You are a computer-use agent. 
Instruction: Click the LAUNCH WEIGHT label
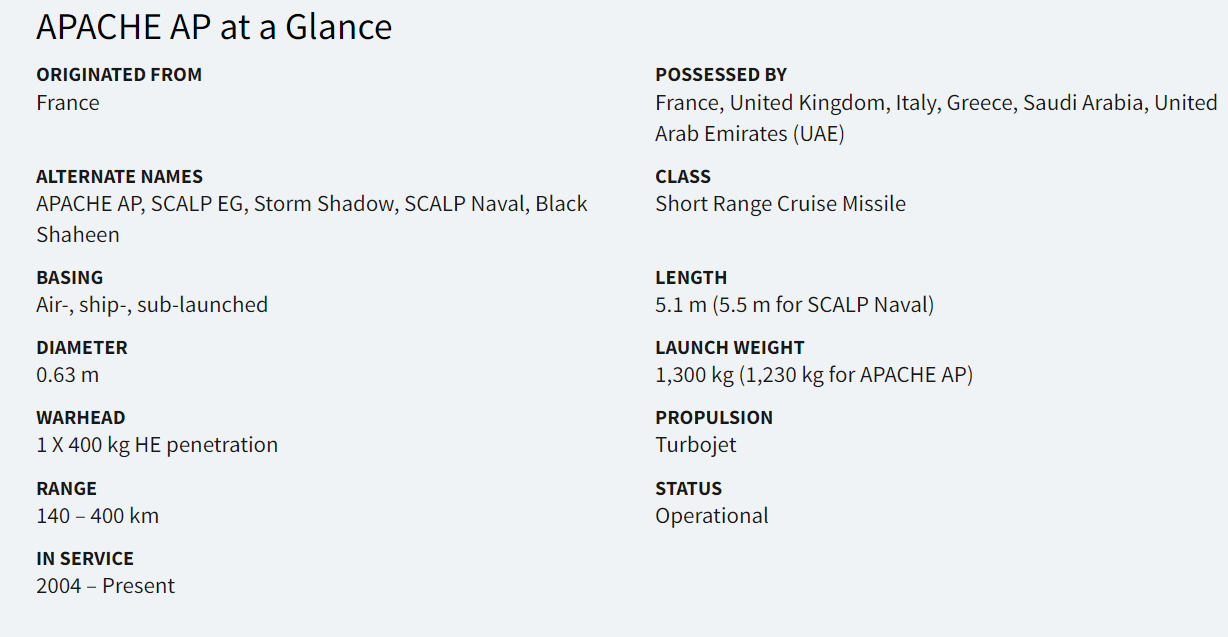[x=730, y=348]
